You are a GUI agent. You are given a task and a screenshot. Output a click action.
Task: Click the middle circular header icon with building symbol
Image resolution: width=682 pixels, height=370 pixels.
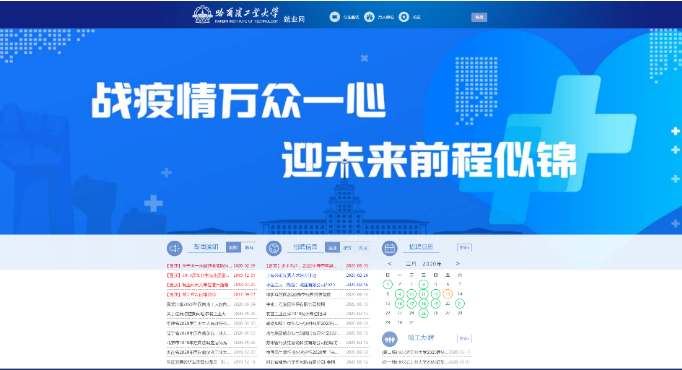[x=369, y=17]
